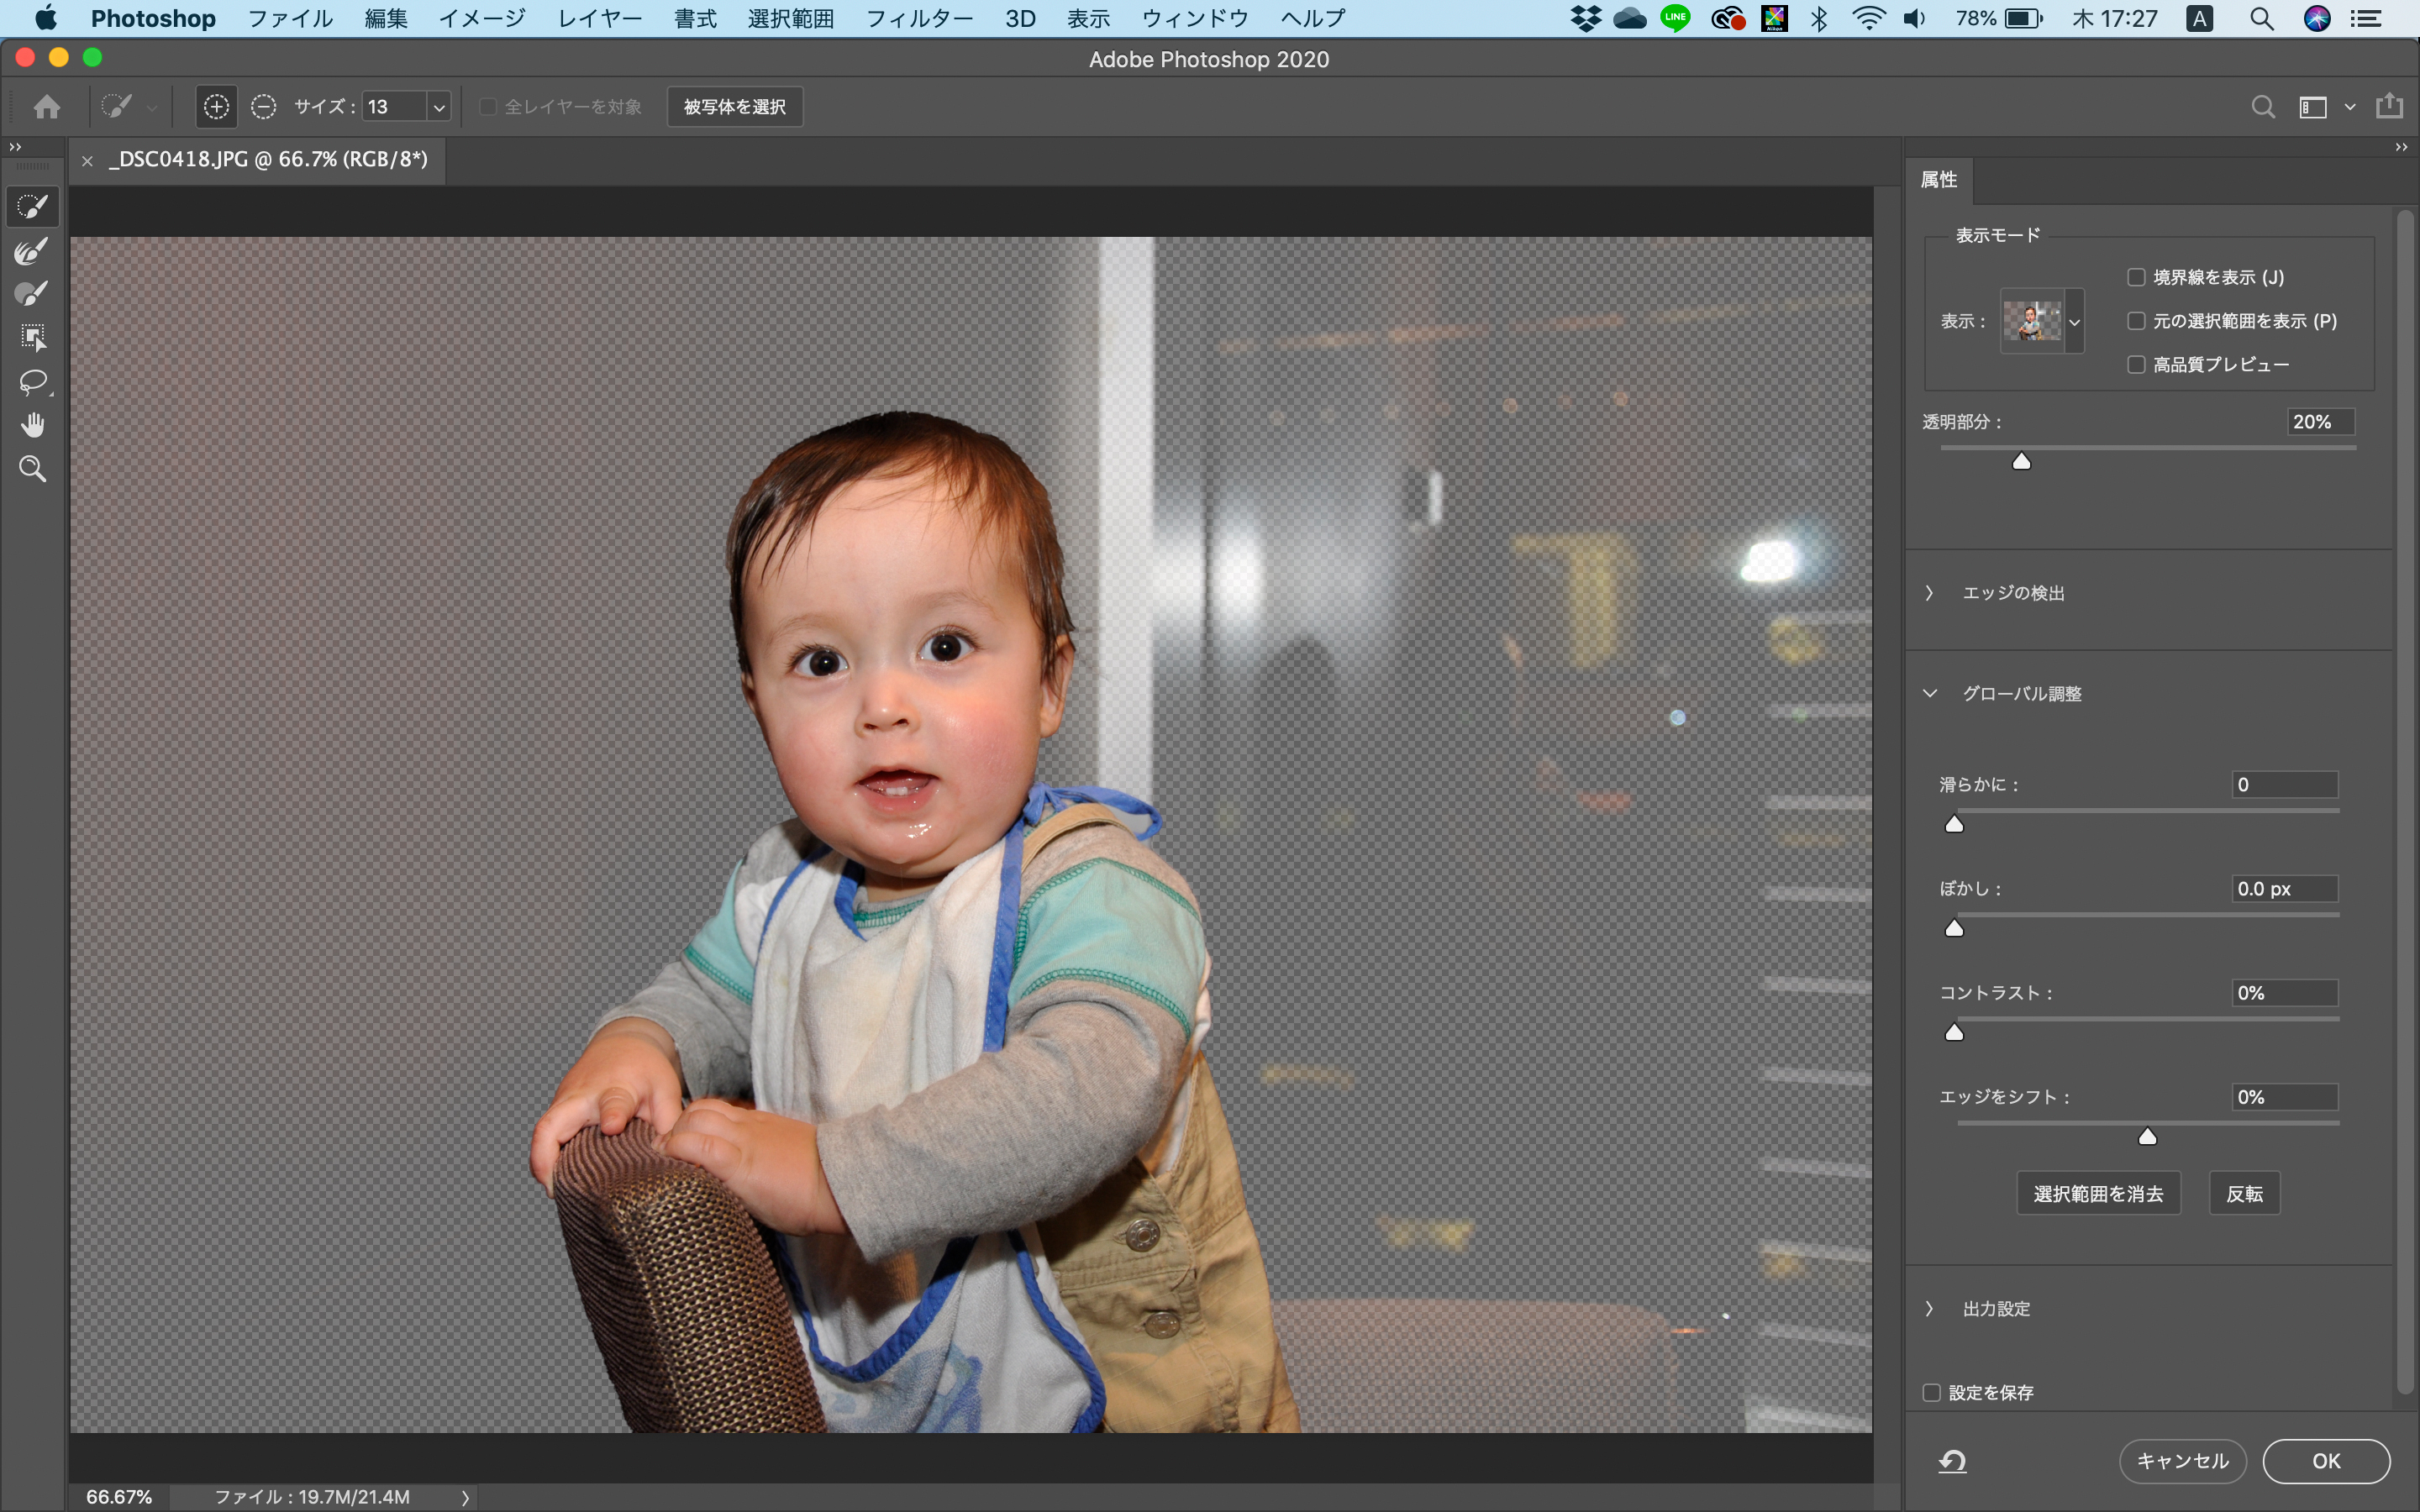
Task: Select the Refine Edge brush tool
Action: pos(33,251)
